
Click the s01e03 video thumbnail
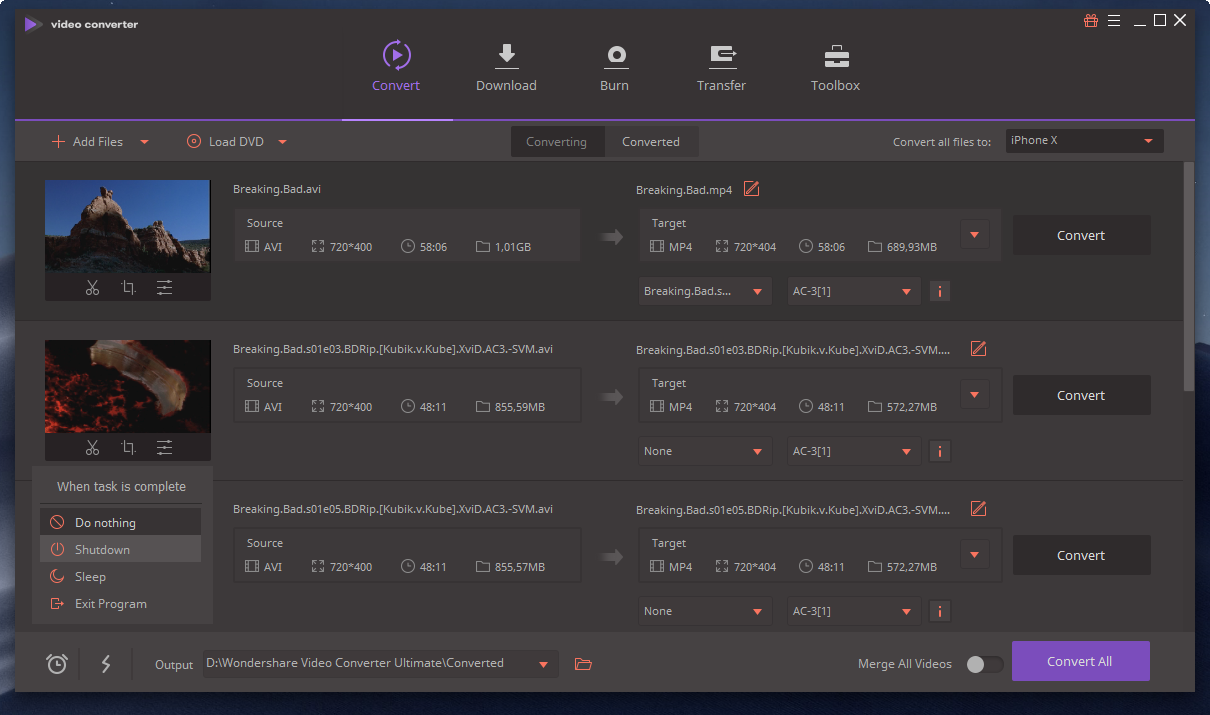tap(127, 386)
